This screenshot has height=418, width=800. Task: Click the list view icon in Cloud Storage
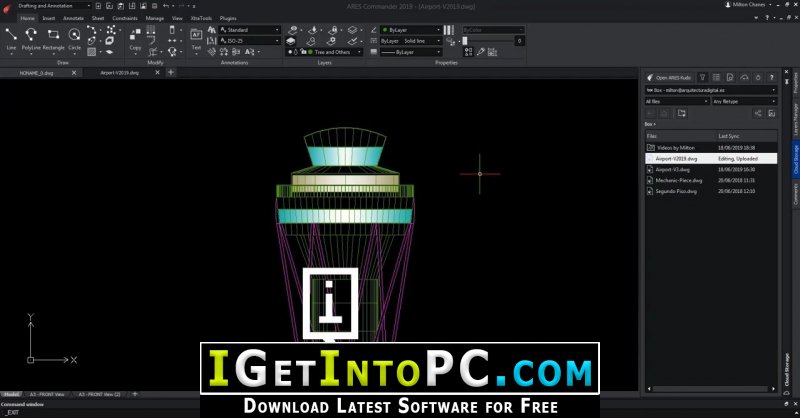716,78
